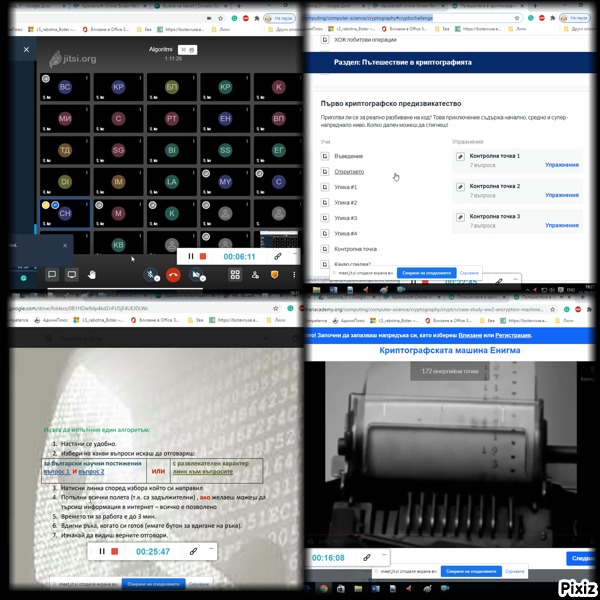Hang up the Jitsi call

point(173,274)
